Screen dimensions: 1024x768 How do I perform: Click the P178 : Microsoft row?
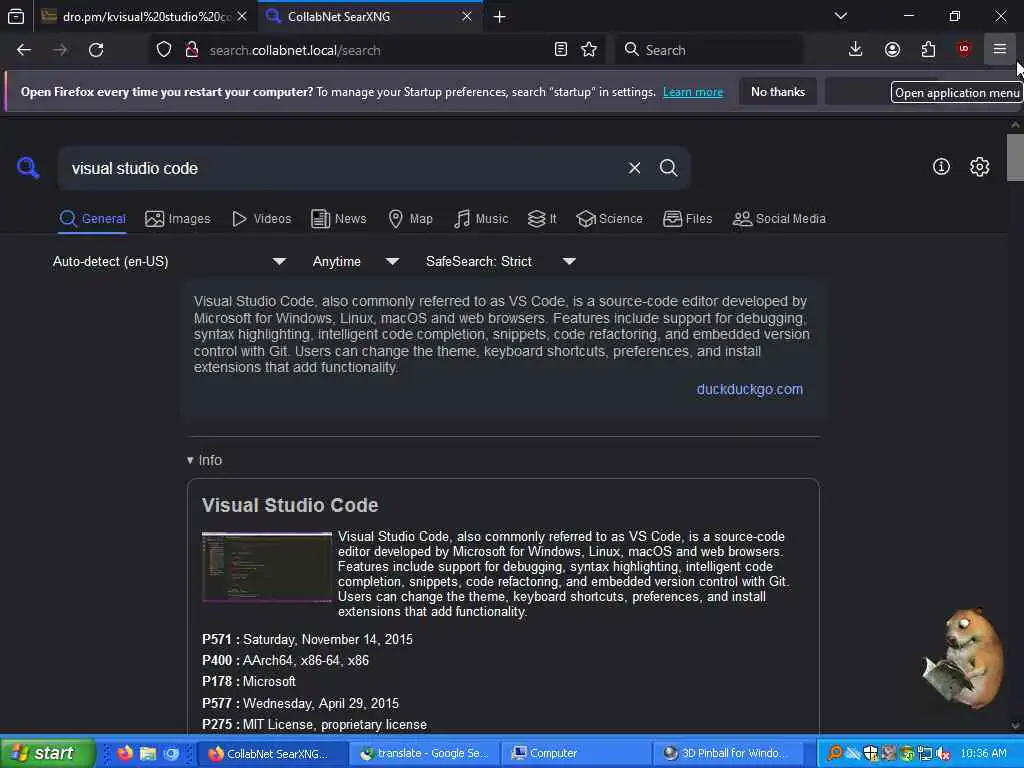click(x=249, y=681)
